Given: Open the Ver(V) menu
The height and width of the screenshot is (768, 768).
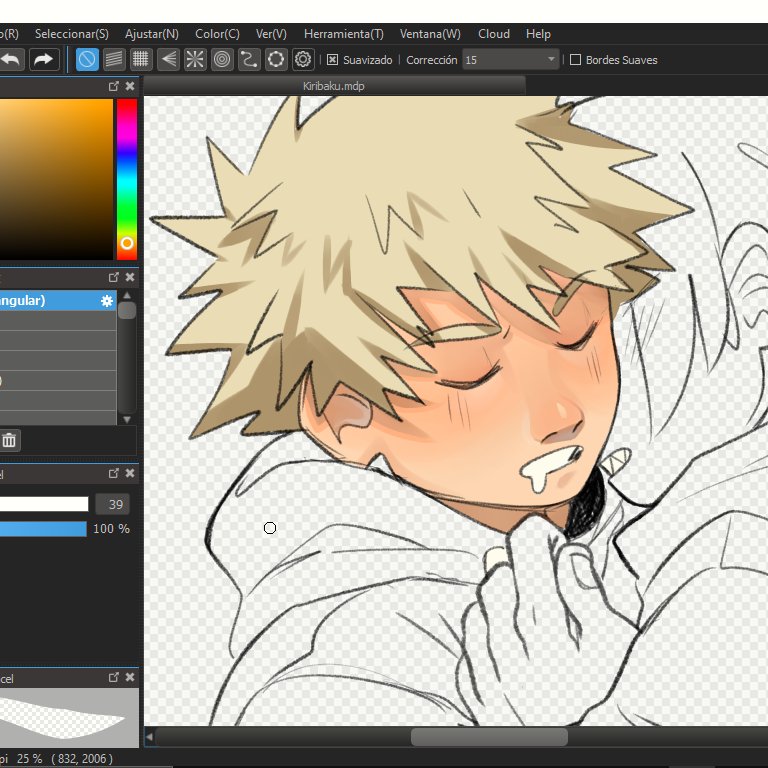Looking at the screenshot, I should 271,34.
